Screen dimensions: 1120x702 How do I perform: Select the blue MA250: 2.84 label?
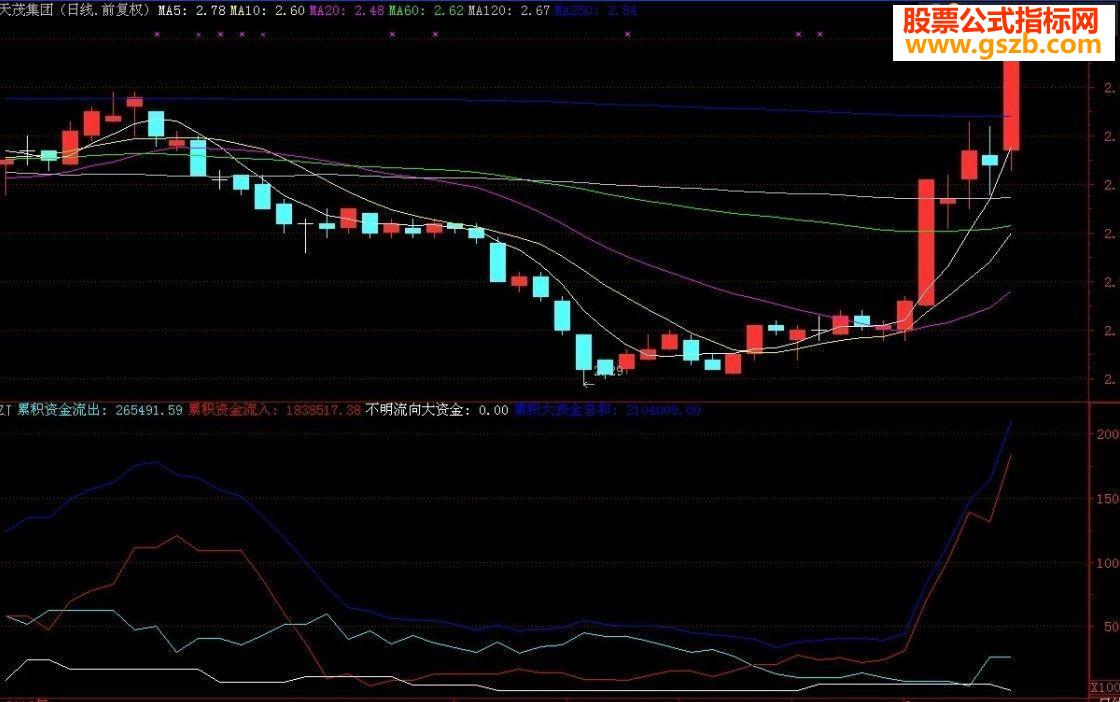[596, 11]
